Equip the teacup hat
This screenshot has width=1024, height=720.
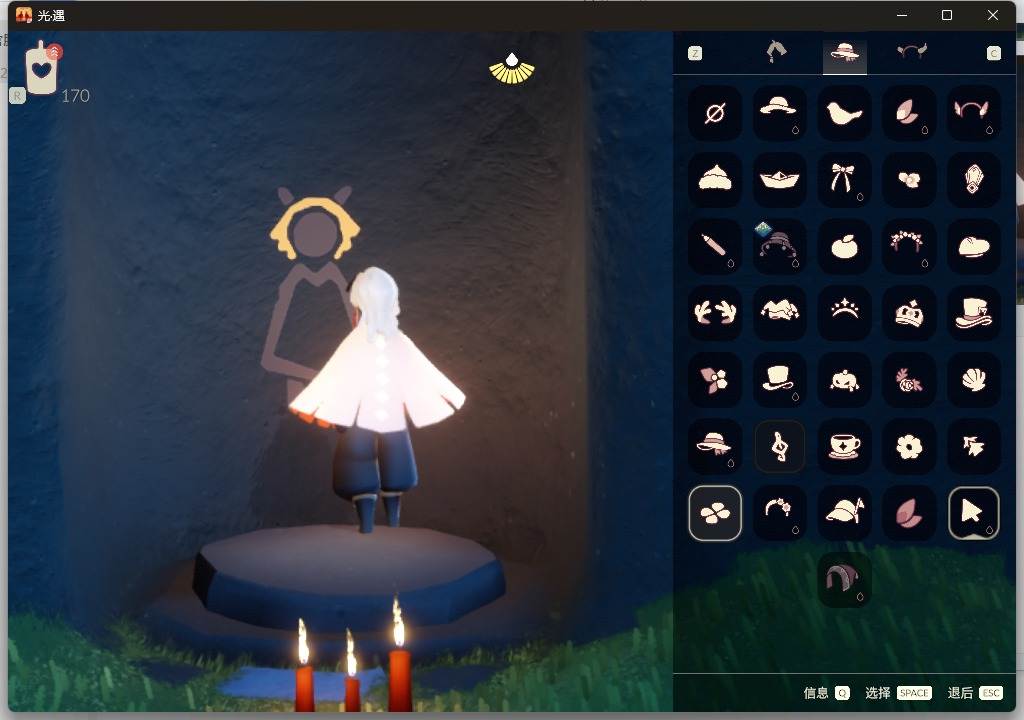[844, 446]
